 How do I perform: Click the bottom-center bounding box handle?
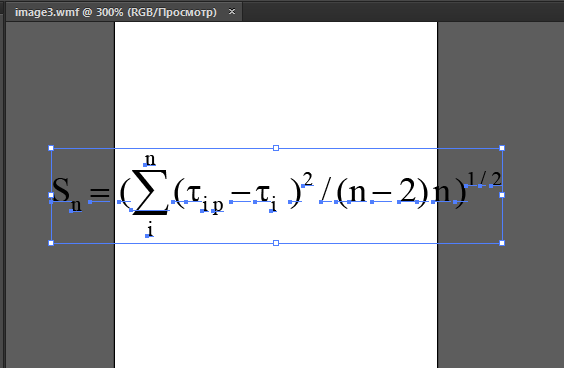pyautogui.click(x=276, y=243)
